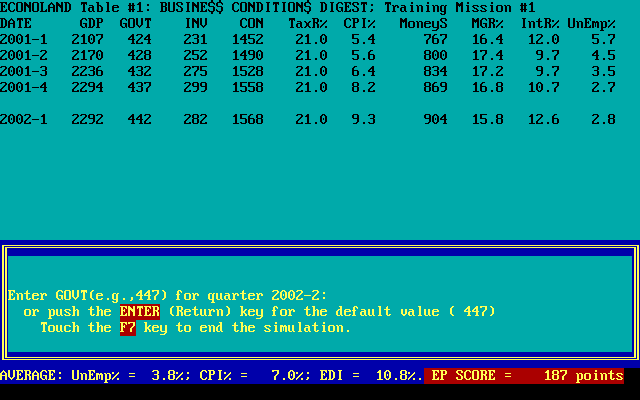This screenshot has height=400, width=640.
Task: Click MoneyS value 800
Action: 436,56
